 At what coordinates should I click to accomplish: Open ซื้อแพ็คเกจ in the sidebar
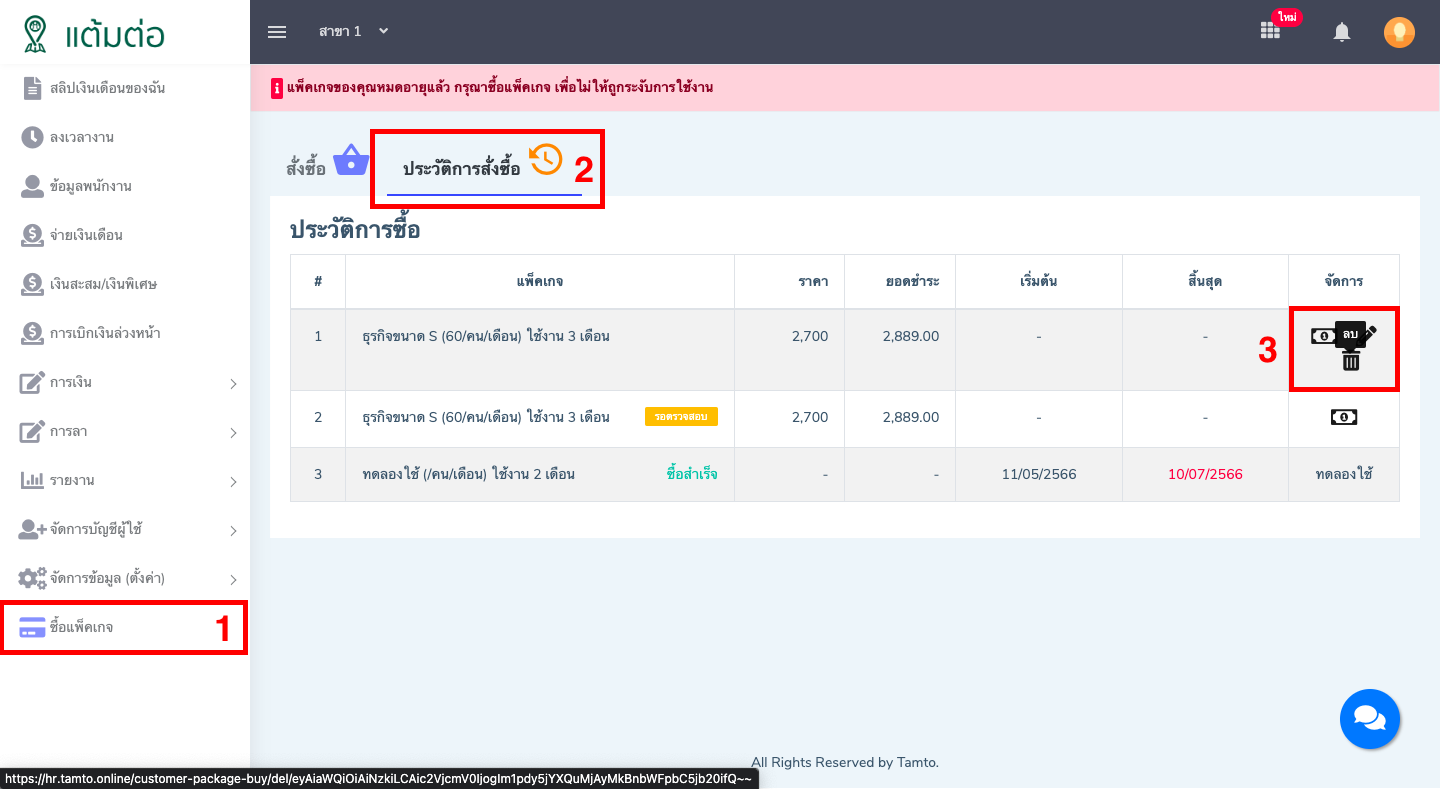[82, 627]
